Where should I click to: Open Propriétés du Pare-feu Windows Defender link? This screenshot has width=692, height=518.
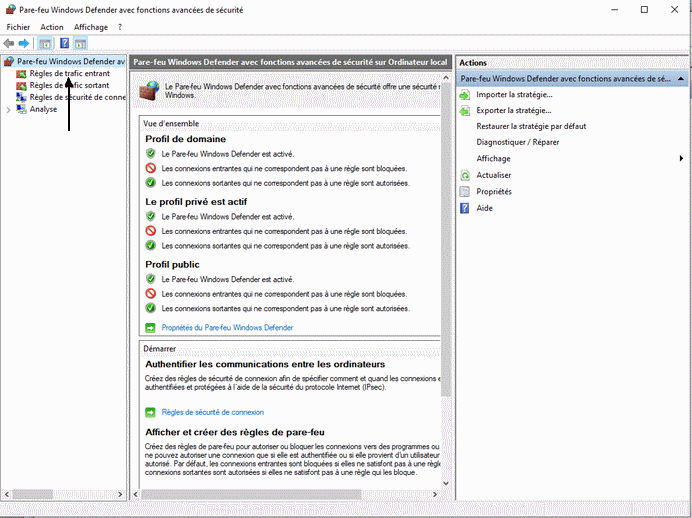(227, 327)
